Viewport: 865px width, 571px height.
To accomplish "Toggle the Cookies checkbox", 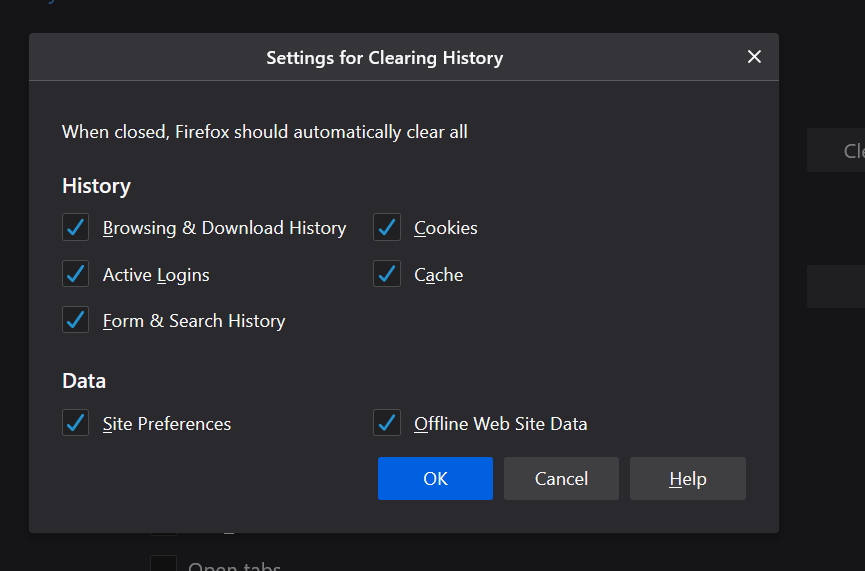I will [x=387, y=228].
